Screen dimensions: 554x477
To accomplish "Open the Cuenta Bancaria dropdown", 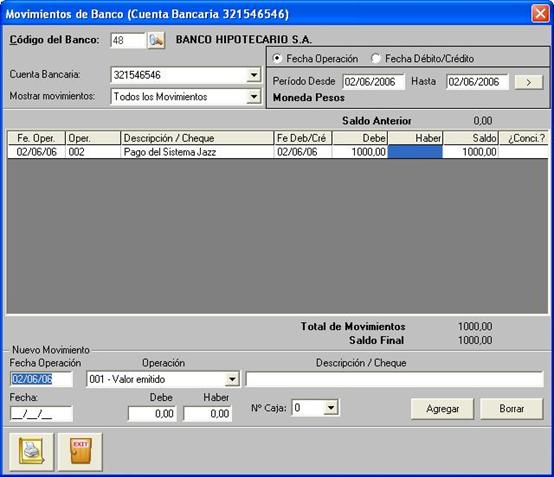I will coord(254,75).
